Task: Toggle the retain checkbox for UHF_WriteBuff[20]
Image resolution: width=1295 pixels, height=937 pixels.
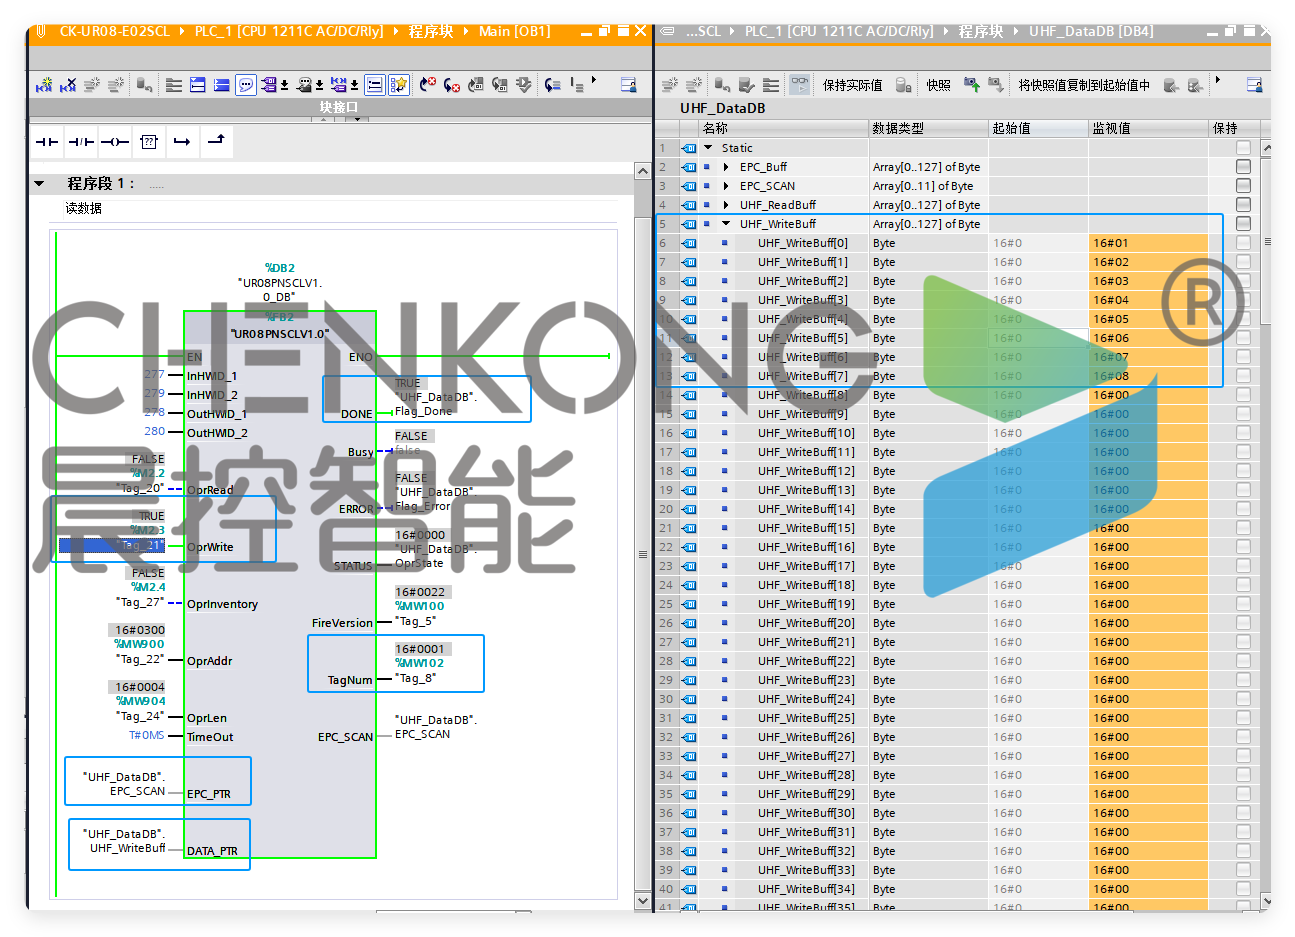Action: coord(1243,623)
